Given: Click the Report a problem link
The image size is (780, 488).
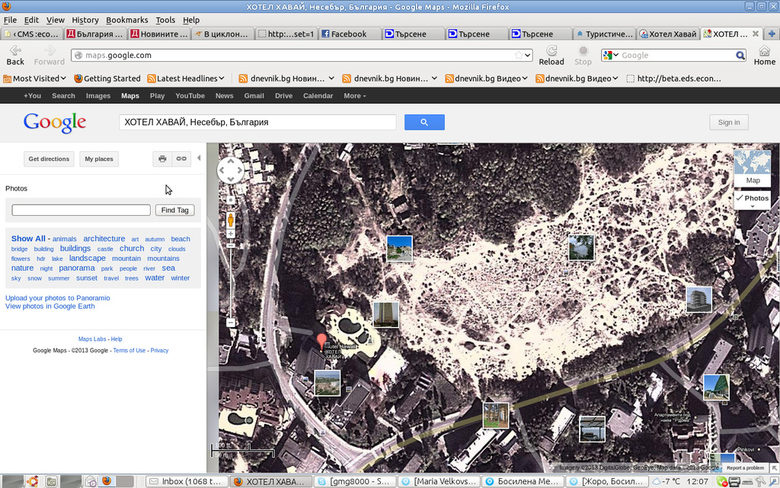Looking at the screenshot, I should (745, 468).
